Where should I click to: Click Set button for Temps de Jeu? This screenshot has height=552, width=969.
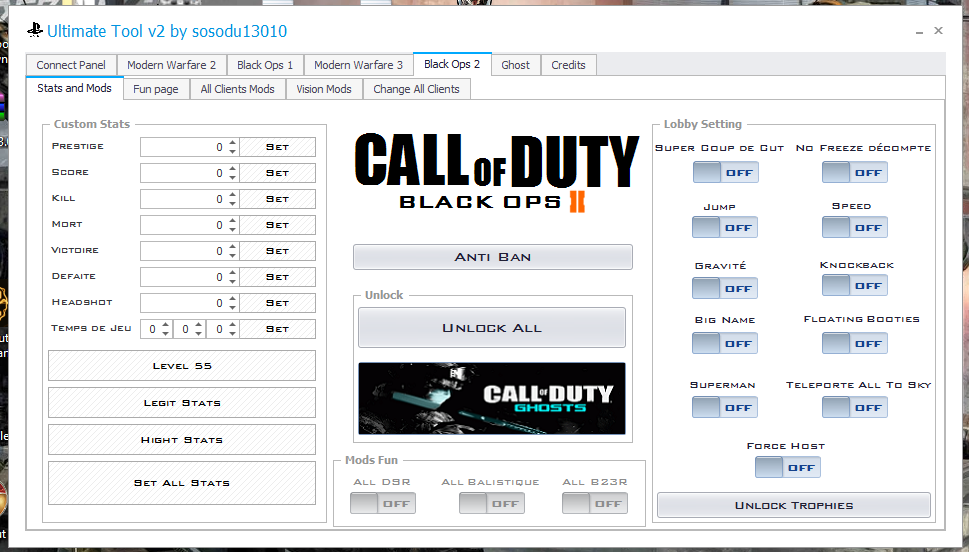(x=277, y=329)
